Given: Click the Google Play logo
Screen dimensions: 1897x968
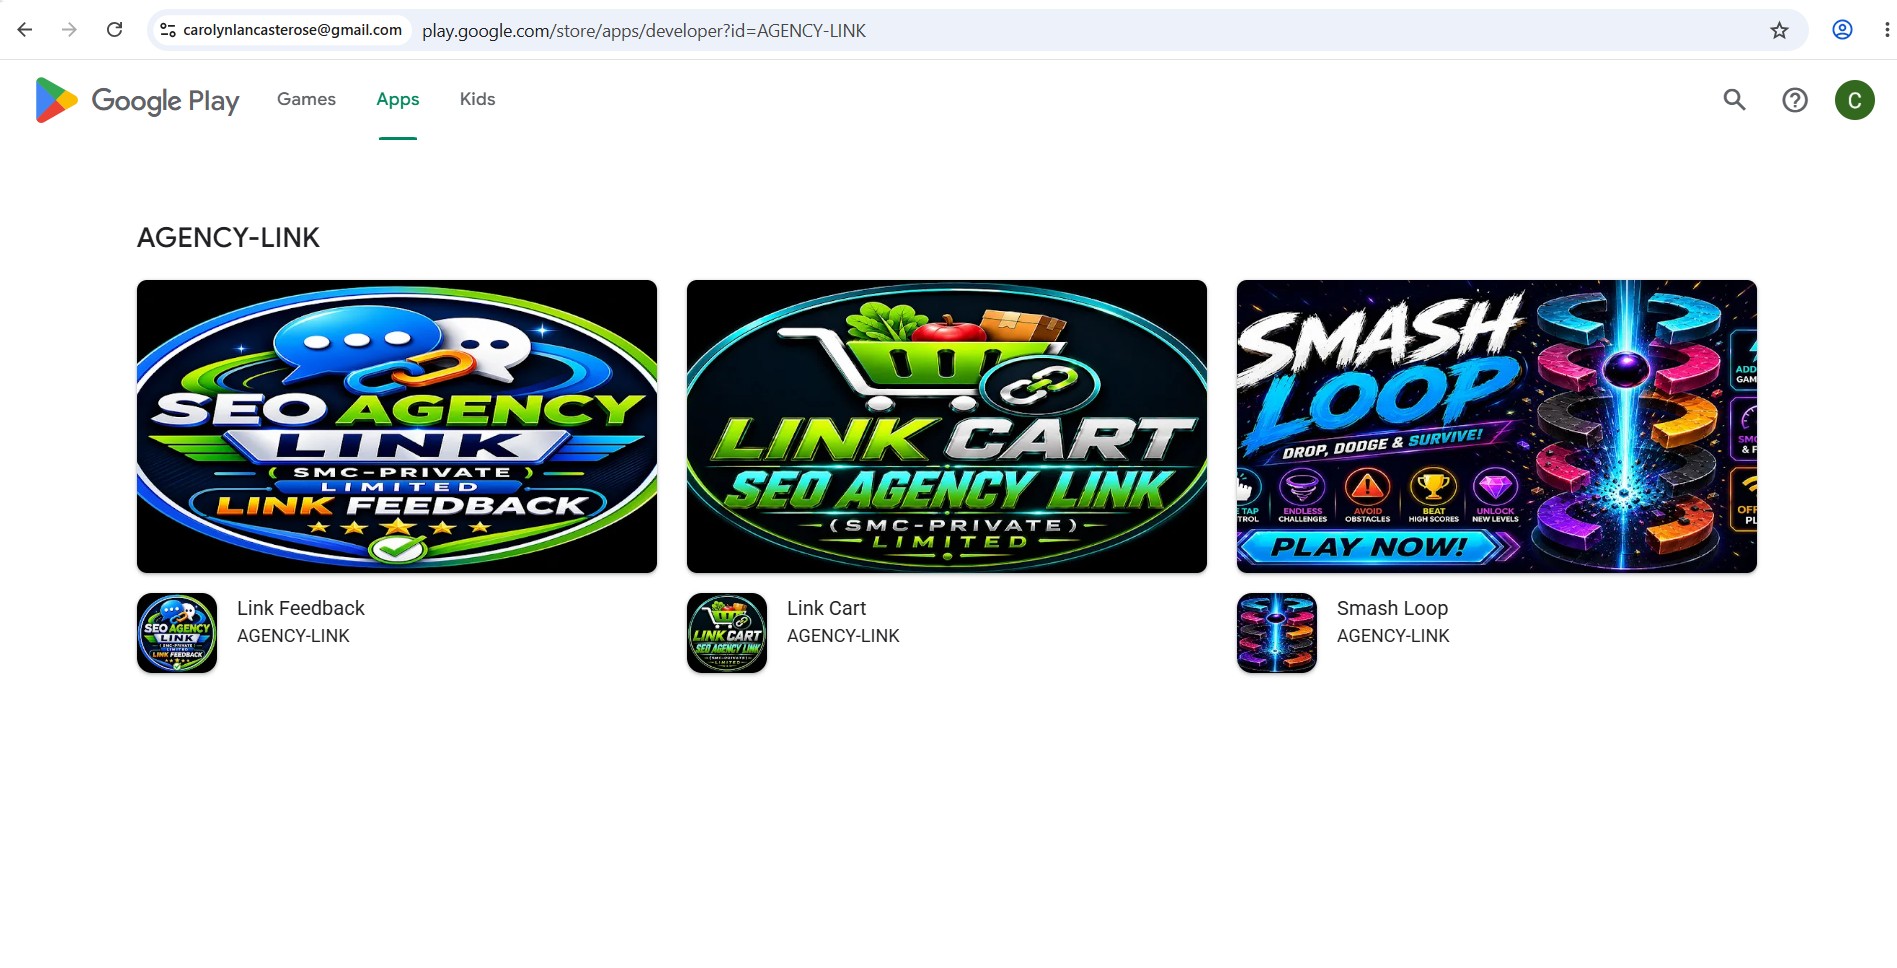Looking at the screenshot, I should pyautogui.click(x=137, y=100).
